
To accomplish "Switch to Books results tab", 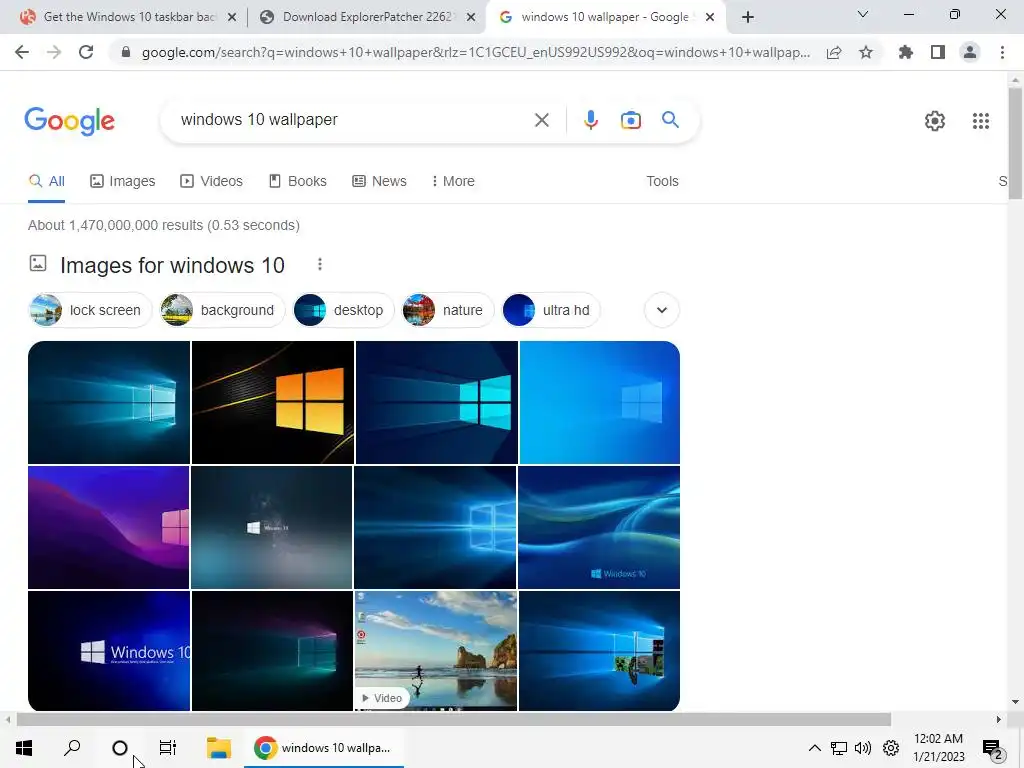I will [x=298, y=181].
